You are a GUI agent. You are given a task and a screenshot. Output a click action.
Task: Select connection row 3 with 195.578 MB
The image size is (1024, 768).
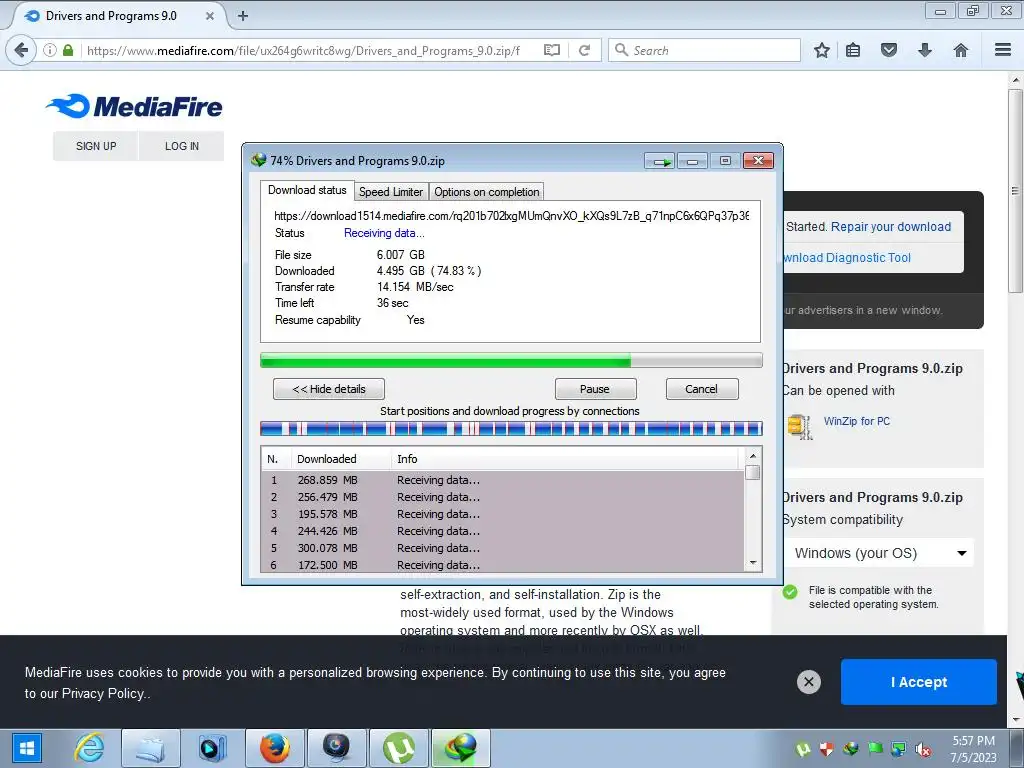pos(503,514)
